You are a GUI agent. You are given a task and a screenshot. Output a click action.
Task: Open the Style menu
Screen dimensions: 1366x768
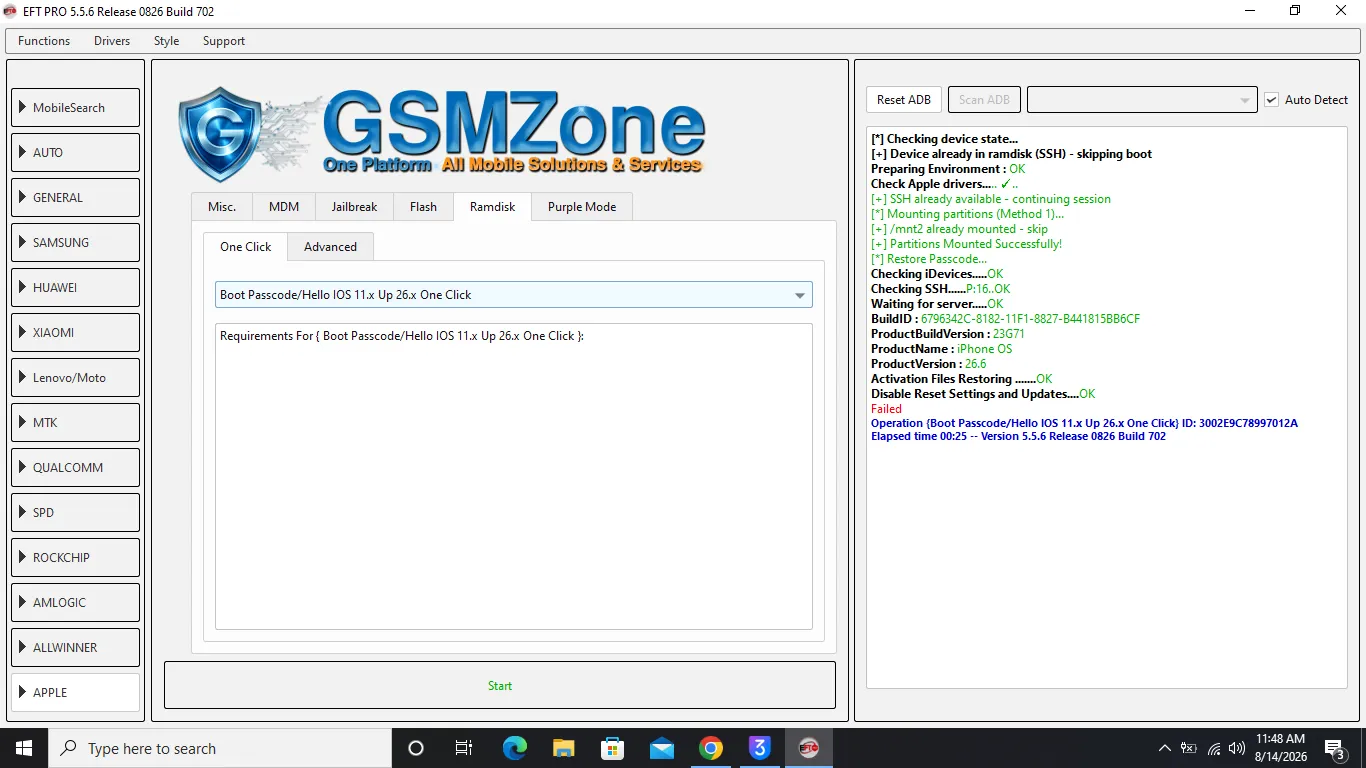click(x=167, y=41)
